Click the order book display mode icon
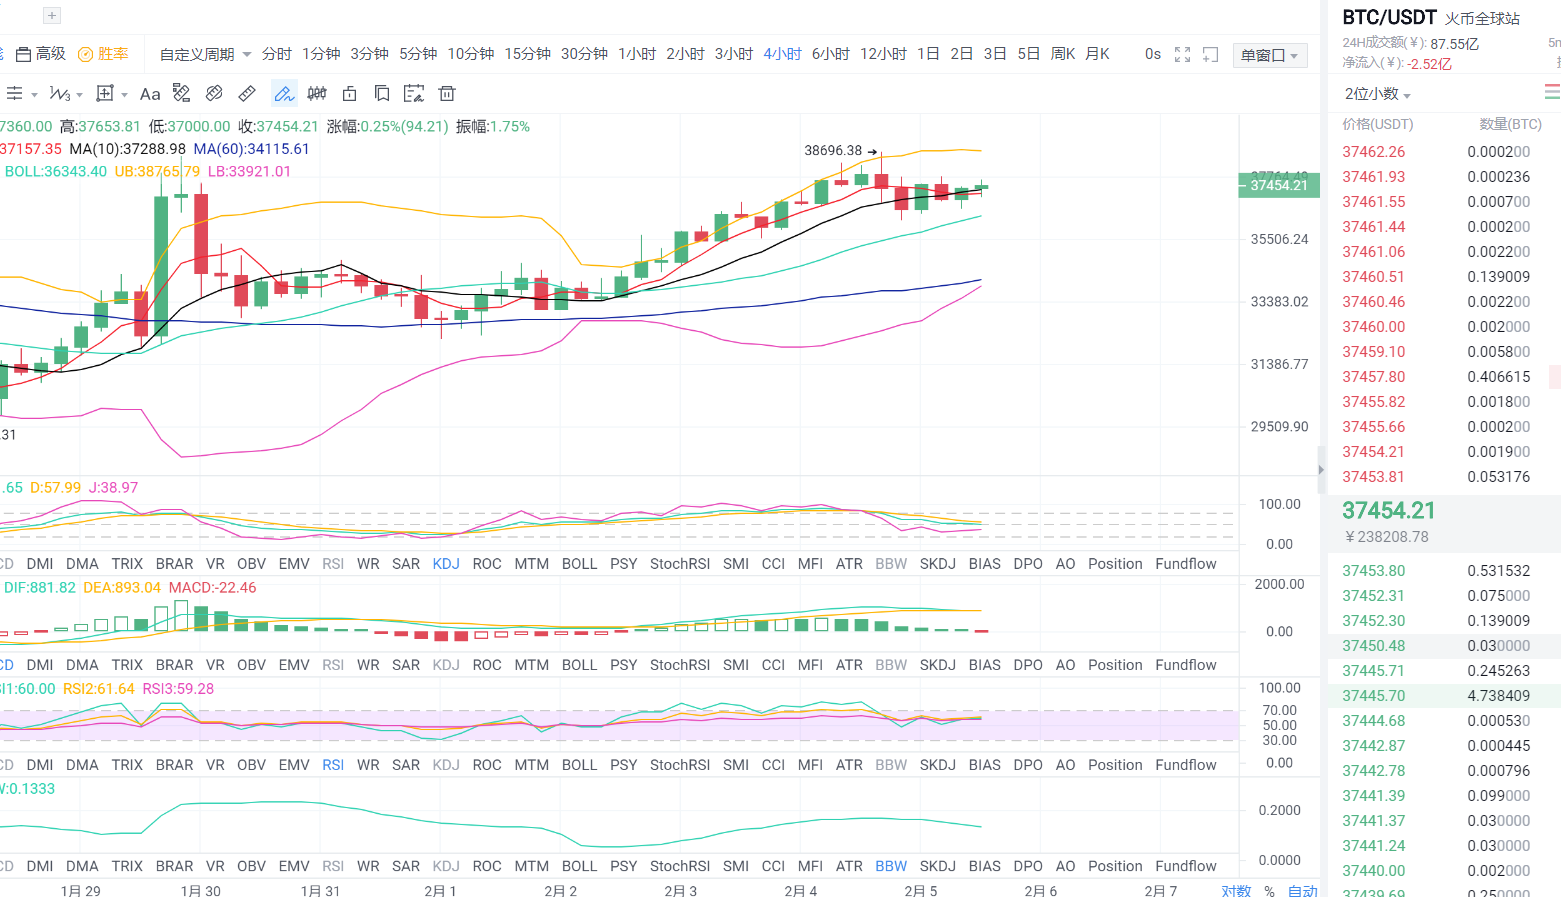The image size is (1561, 897). pyautogui.click(x=1551, y=93)
